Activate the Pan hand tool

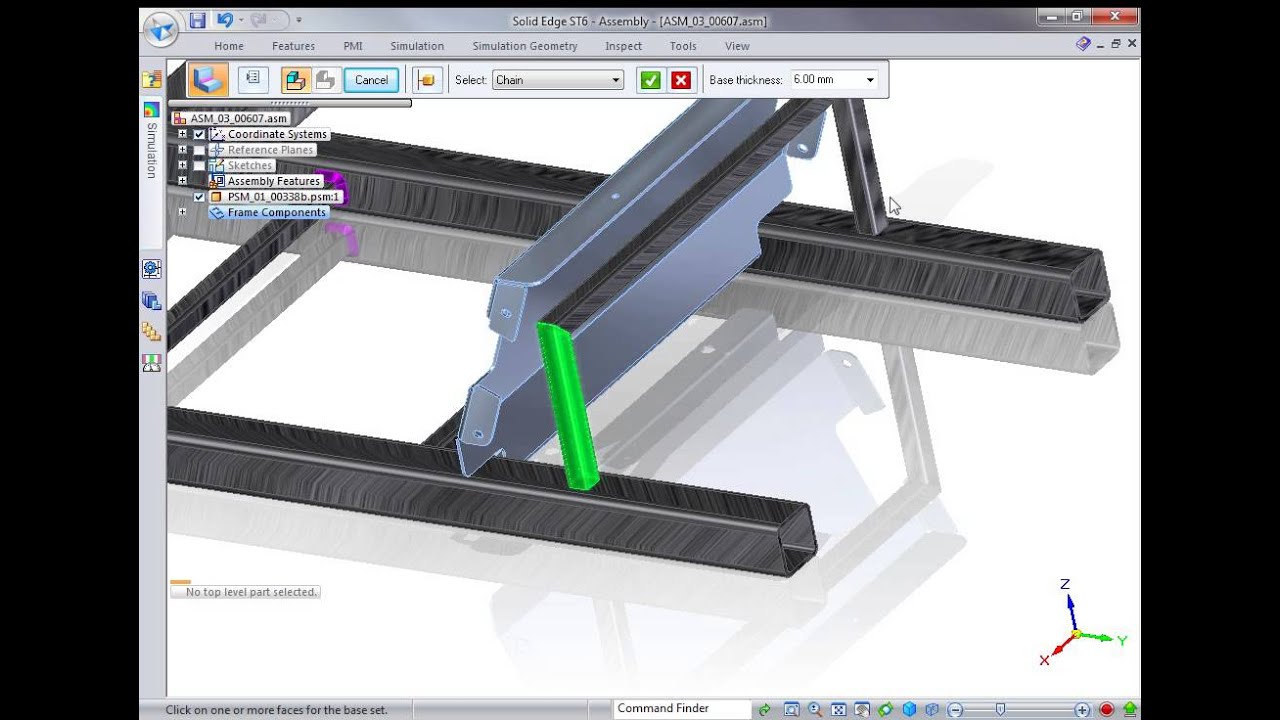[x=862, y=710]
